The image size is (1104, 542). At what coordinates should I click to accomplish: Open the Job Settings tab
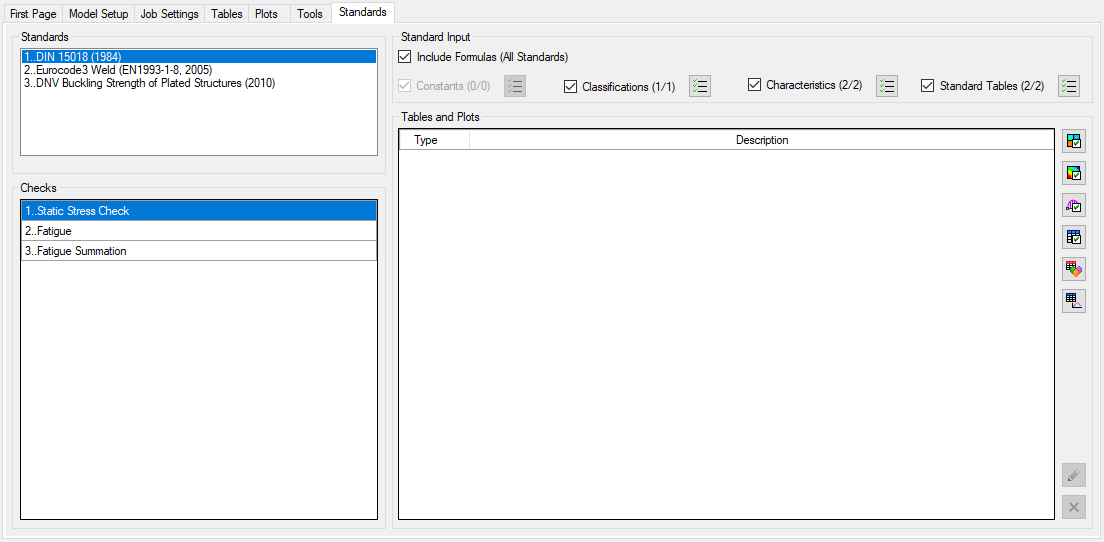(169, 14)
